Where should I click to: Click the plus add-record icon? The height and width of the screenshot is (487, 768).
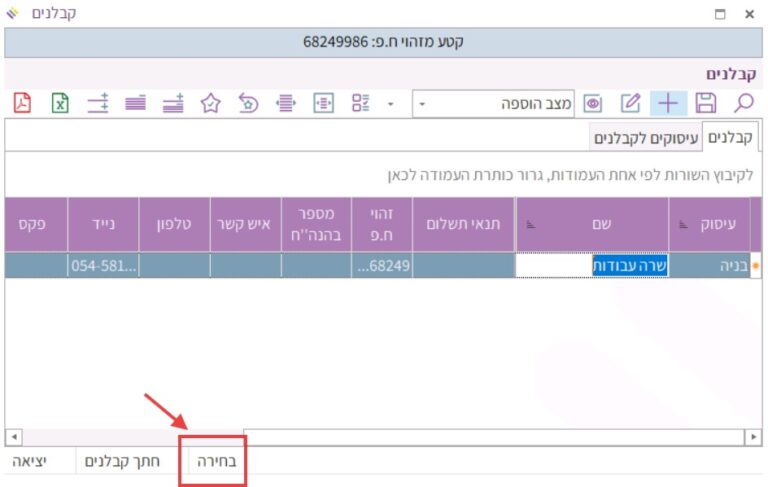click(667, 103)
